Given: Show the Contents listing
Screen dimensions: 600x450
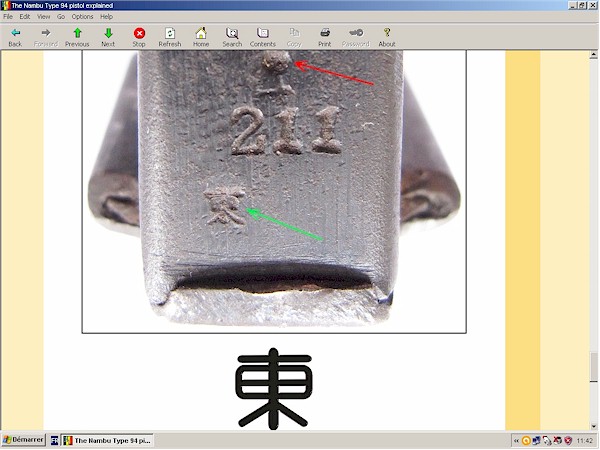Looking at the screenshot, I should tap(263, 37).
